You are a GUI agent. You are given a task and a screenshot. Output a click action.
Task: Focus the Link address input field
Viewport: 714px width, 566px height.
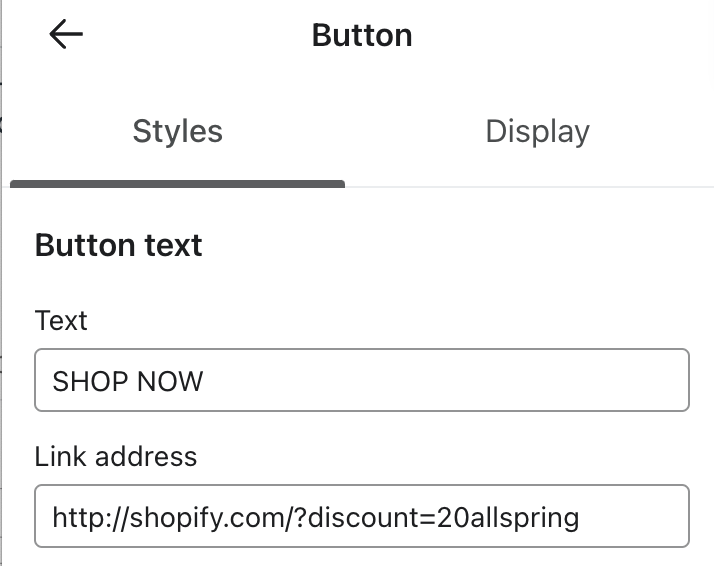361,516
